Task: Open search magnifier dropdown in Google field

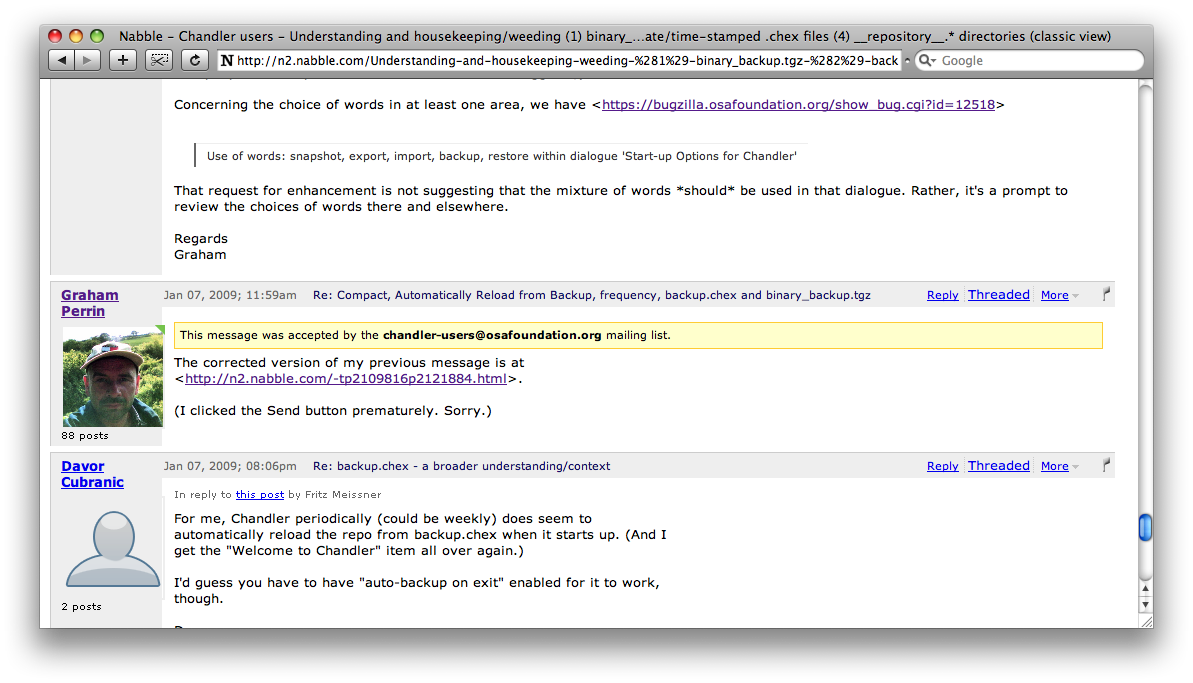Action: pyautogui.click(x=929, y=61)
